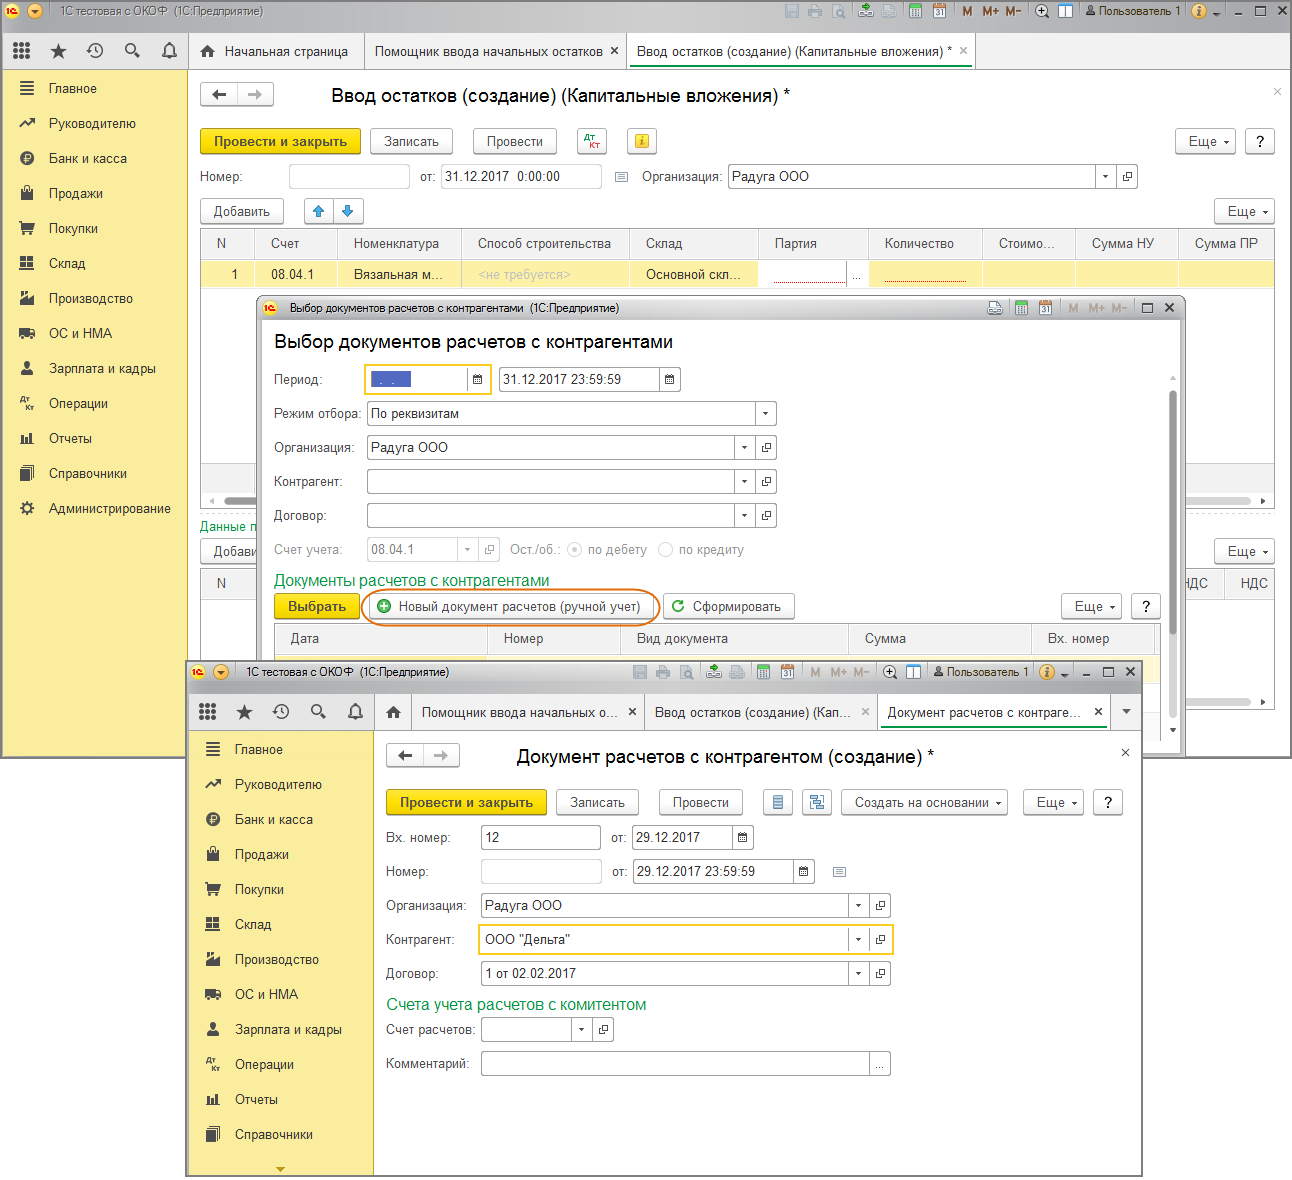This screenshot has width=1292, height=1180.
Task: Click the selection dialog vertical scrollbar
Action: [x=1173, y=510]
